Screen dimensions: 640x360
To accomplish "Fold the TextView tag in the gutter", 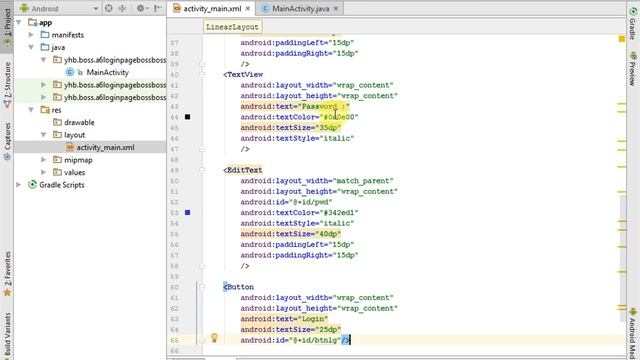I will pyautogui.click(x=202, y=75).
